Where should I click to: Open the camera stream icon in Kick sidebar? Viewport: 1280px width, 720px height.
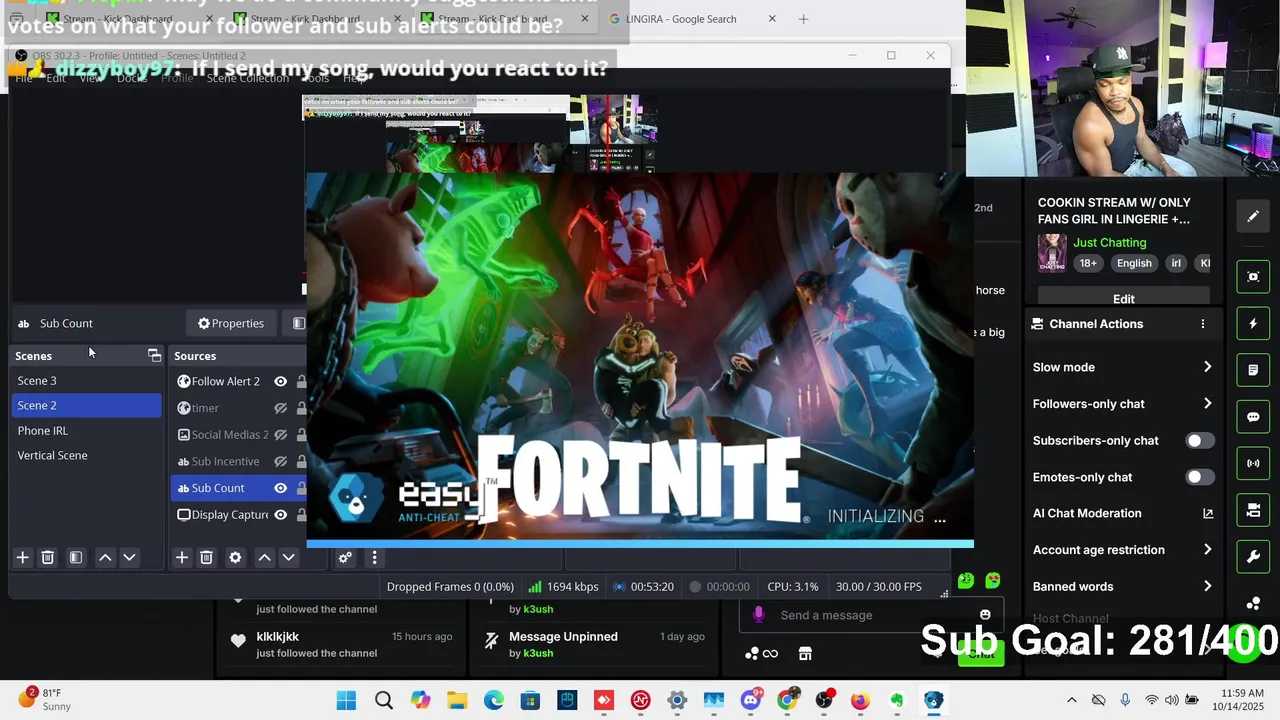click(1253, 510)
